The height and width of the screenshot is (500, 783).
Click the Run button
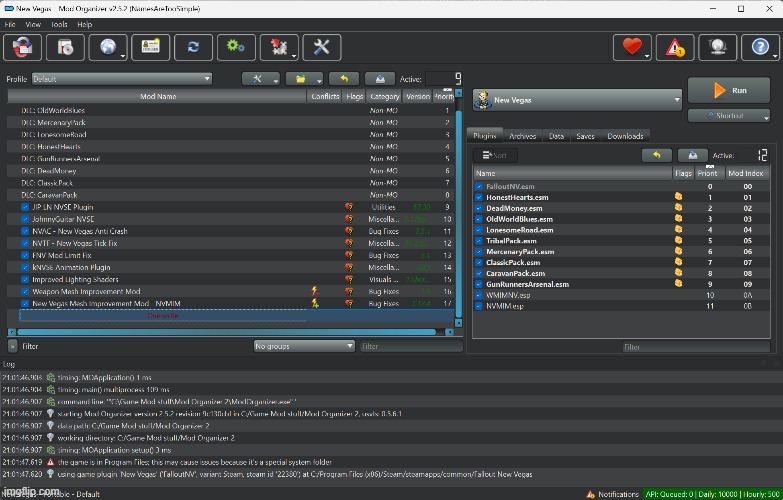729,90
